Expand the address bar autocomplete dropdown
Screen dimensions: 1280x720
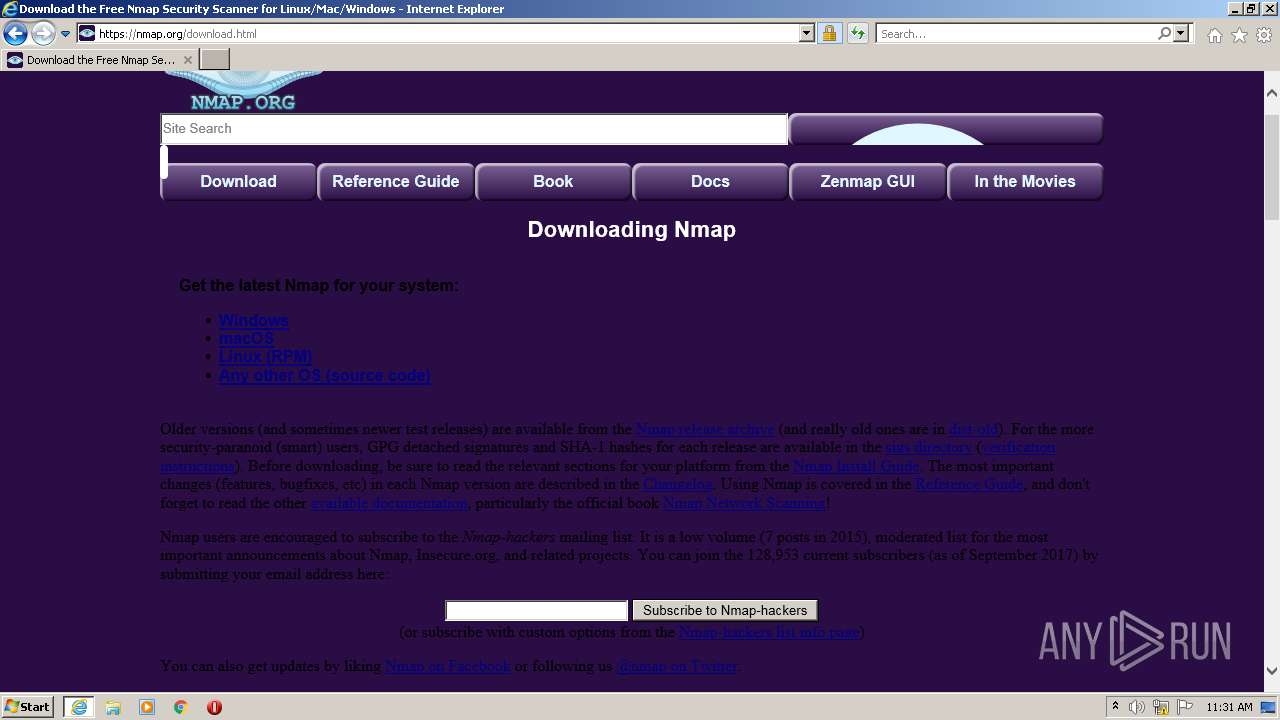coord(807,34)
